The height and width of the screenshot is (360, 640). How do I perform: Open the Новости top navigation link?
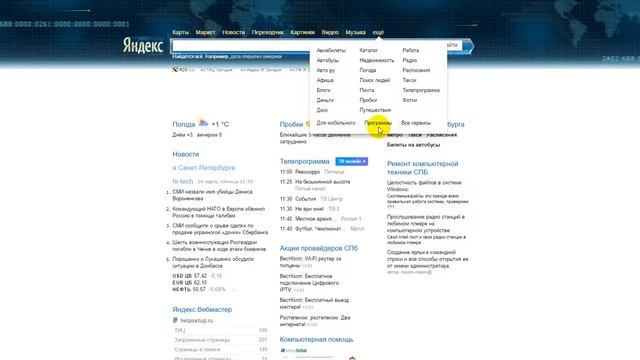(x=233, y=32)
